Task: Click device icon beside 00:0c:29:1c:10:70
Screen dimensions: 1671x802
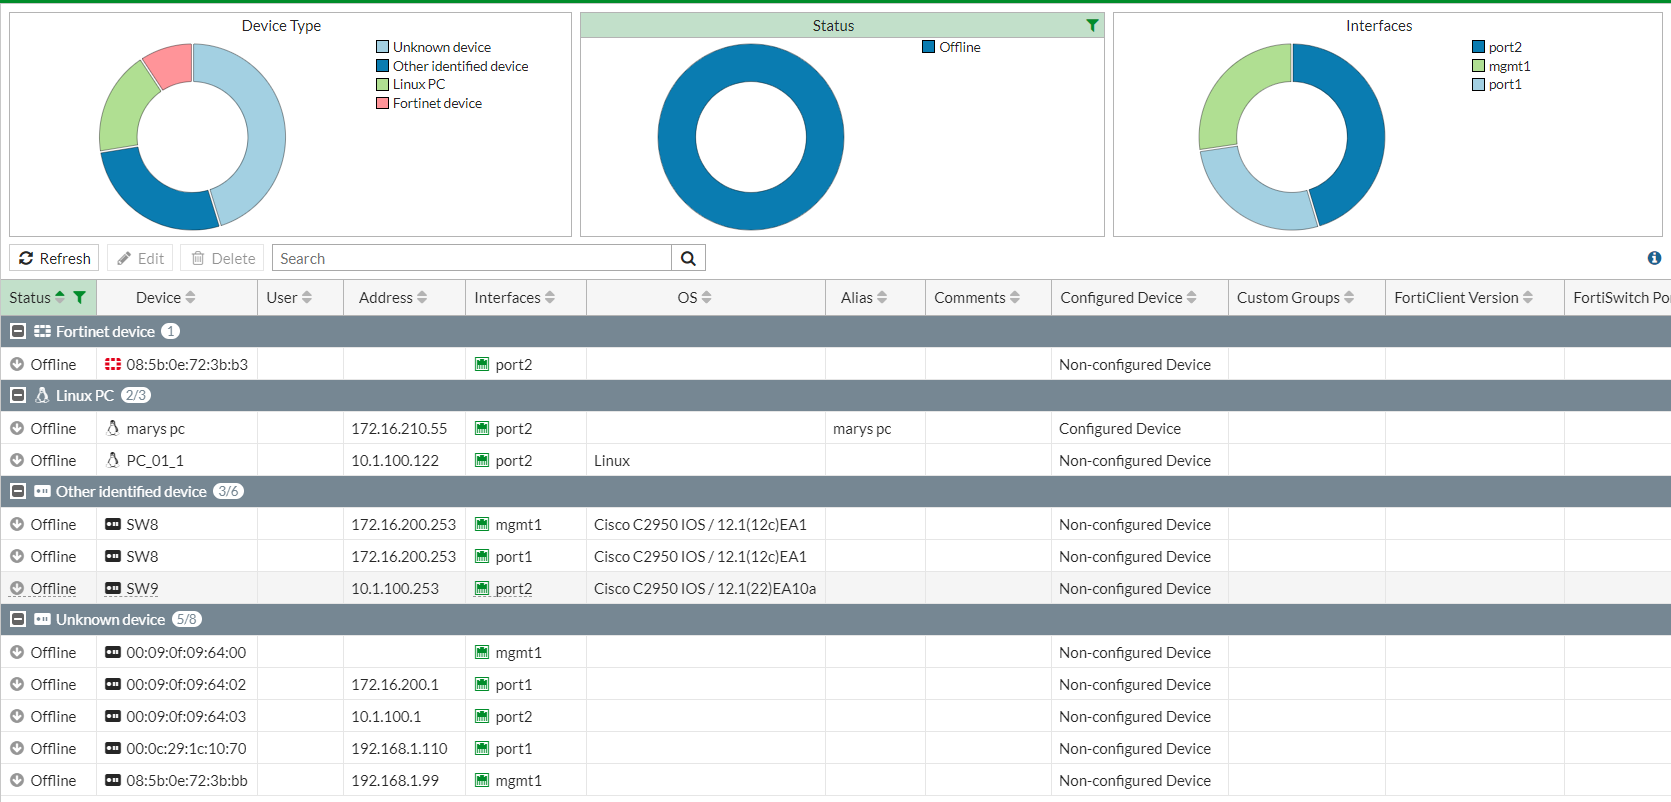Action: click(x=113, y=749)
